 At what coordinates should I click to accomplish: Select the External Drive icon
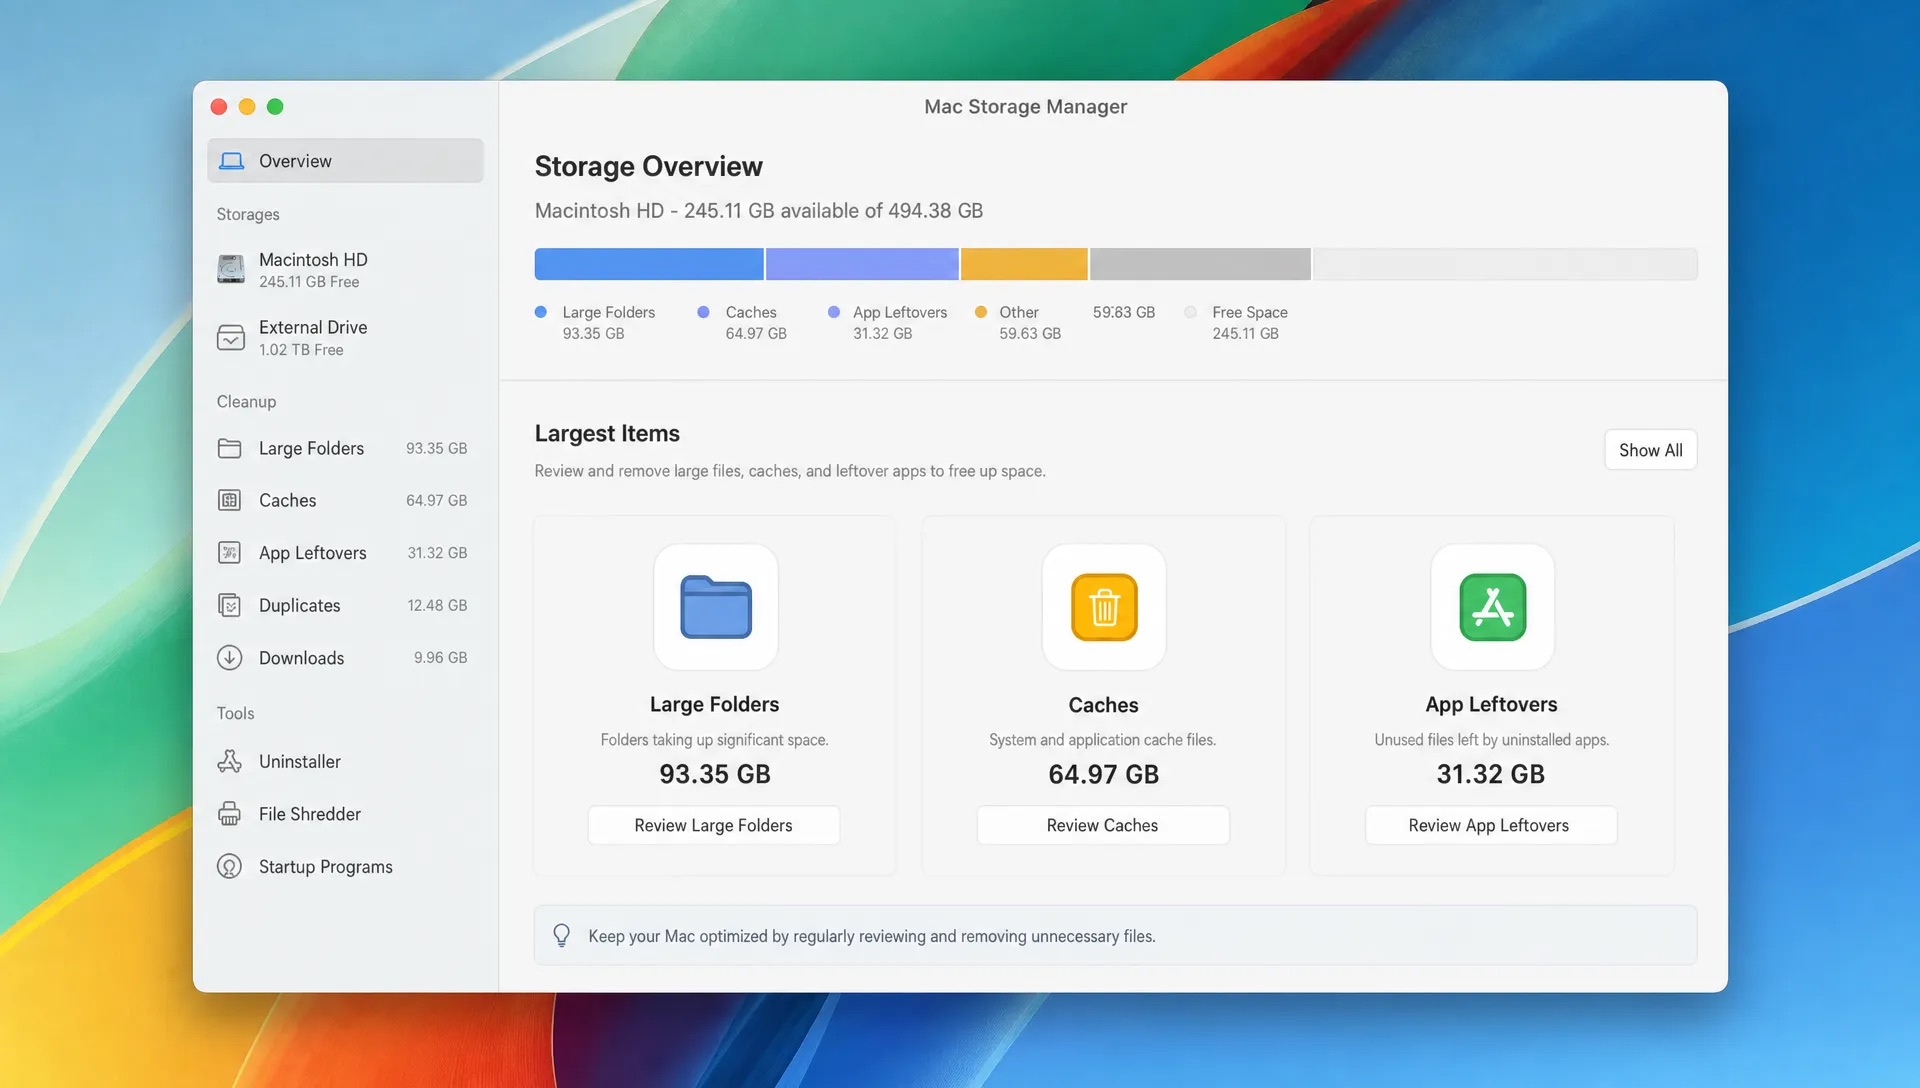click(x=231, y=338)
